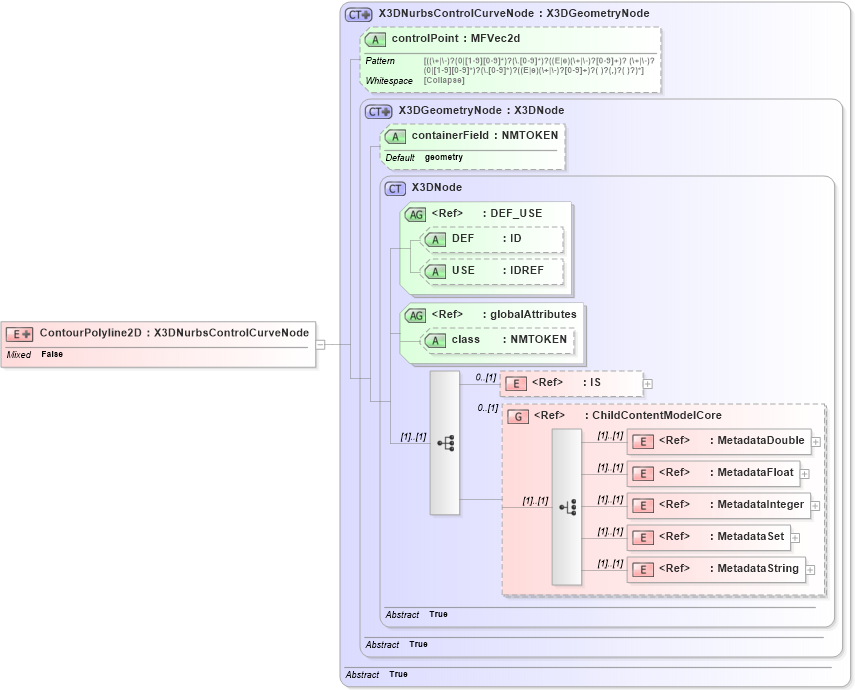The height and width of the screenshot is (690, 855).
Task: Select X3DNurbsControlCurveNode : X3DGeometryNode header
Action: coord(514,13)
